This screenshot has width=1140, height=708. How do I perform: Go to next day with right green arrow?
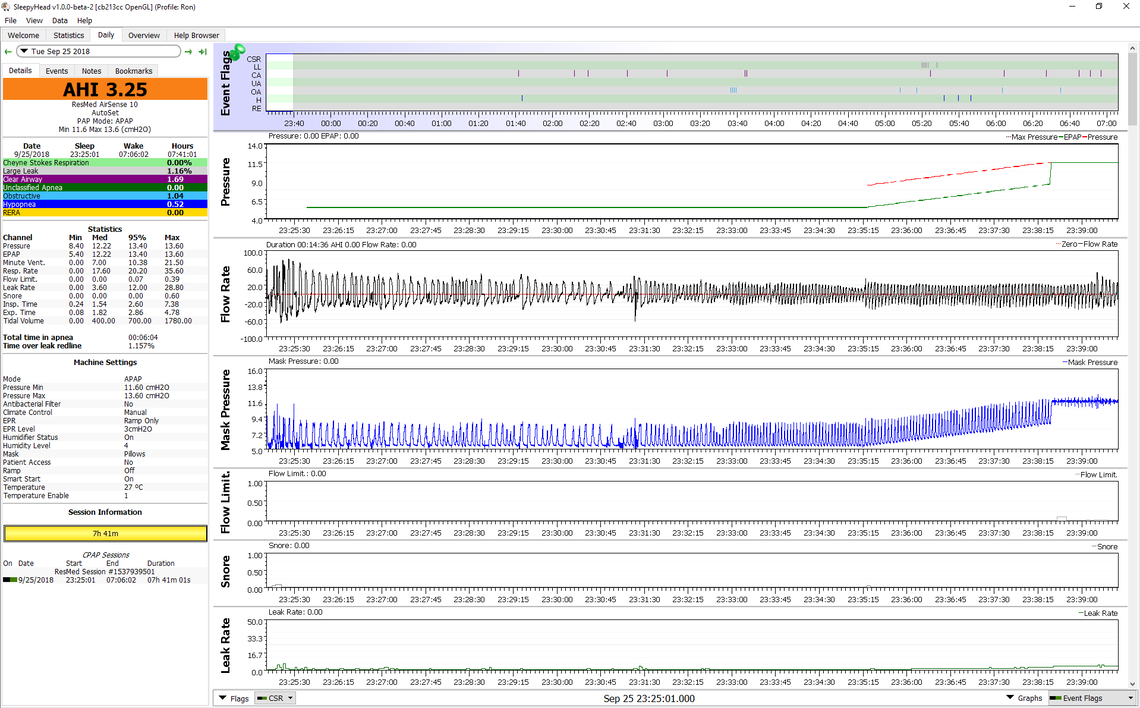coord(189,52)
